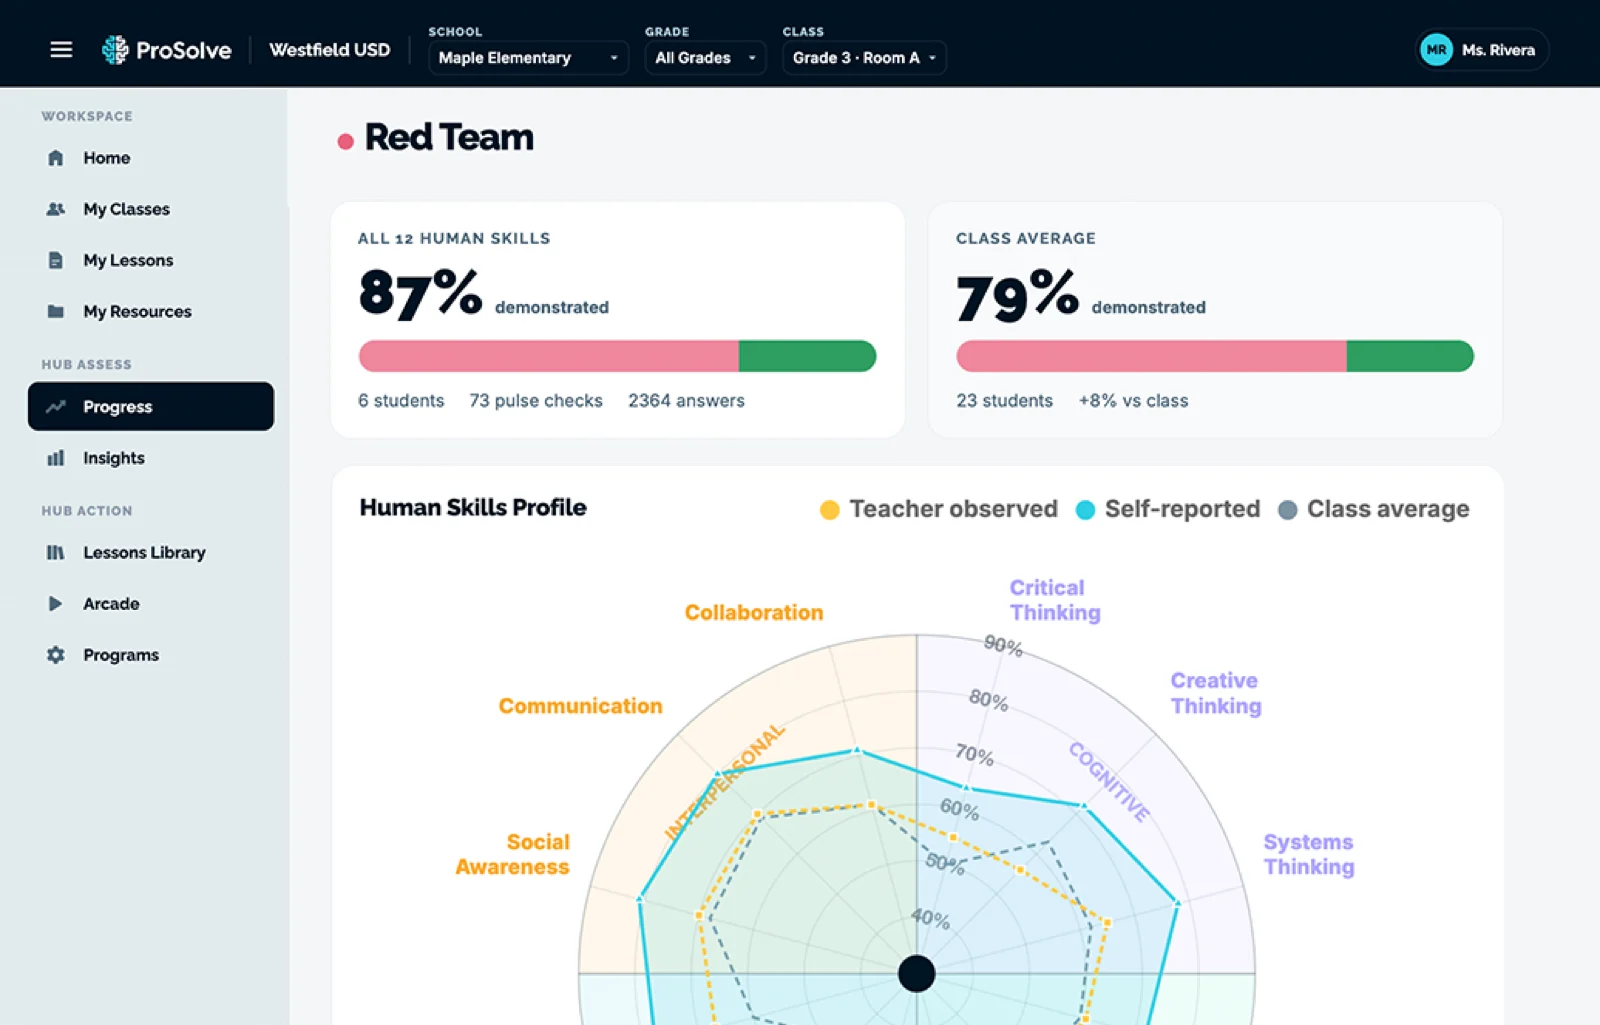Screen dimensions: 1600x1025
Task: Click the Human Skills Profile title
Action: [473, 507]
